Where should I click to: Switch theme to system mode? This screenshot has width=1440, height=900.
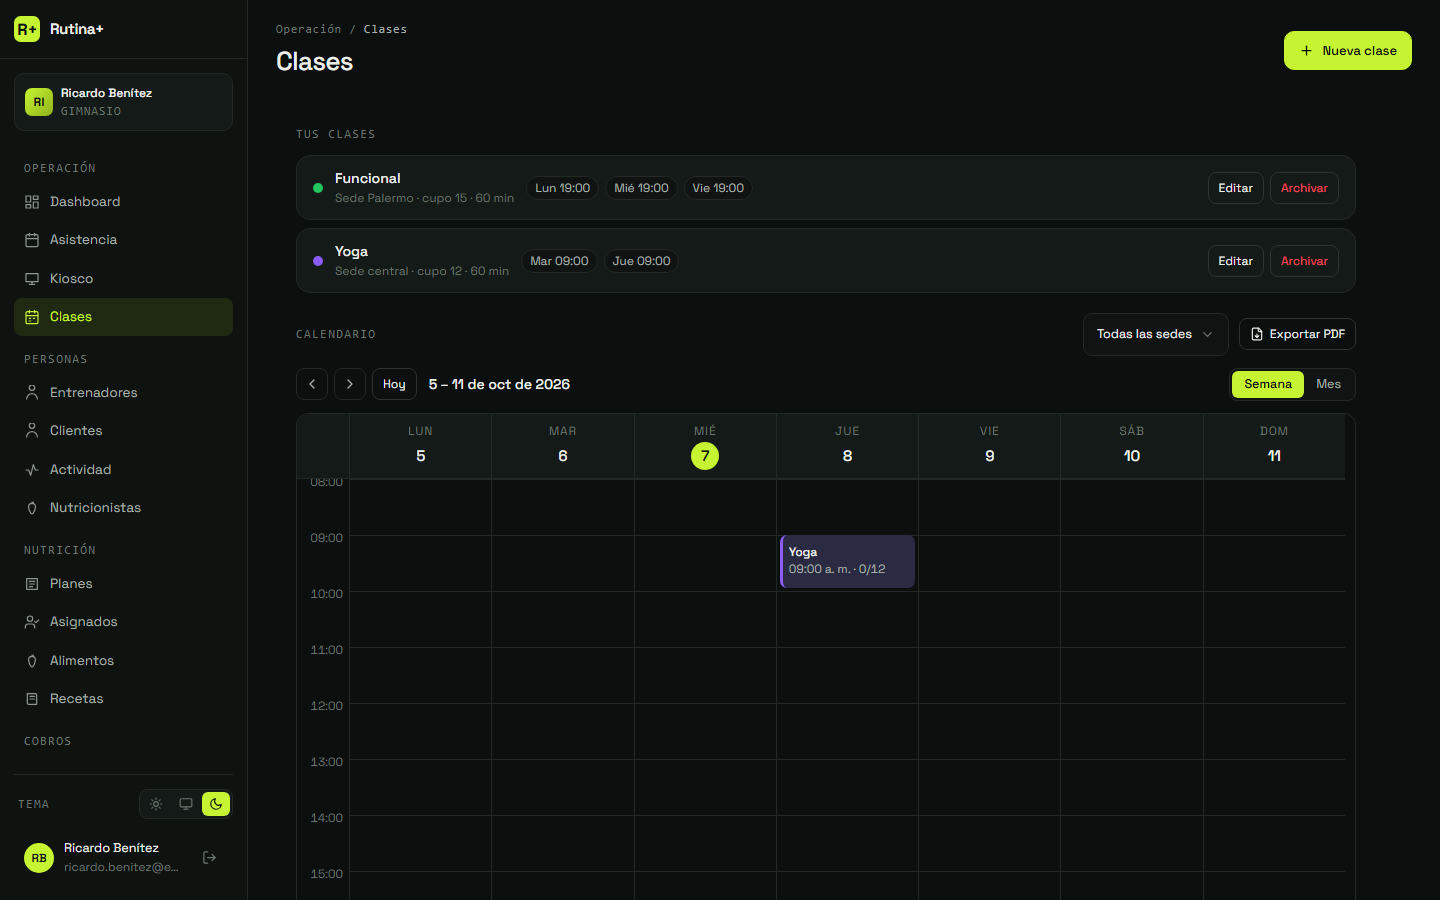186,804
